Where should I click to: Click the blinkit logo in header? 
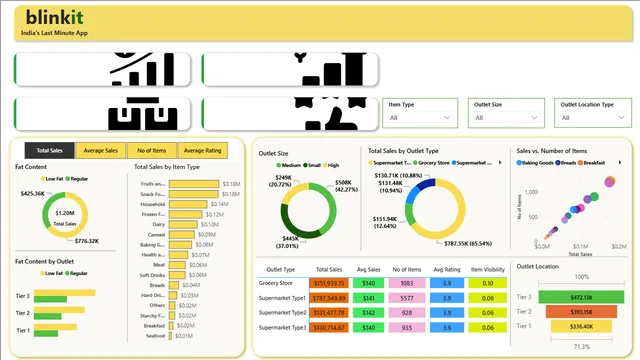click(x=54, y=18)
